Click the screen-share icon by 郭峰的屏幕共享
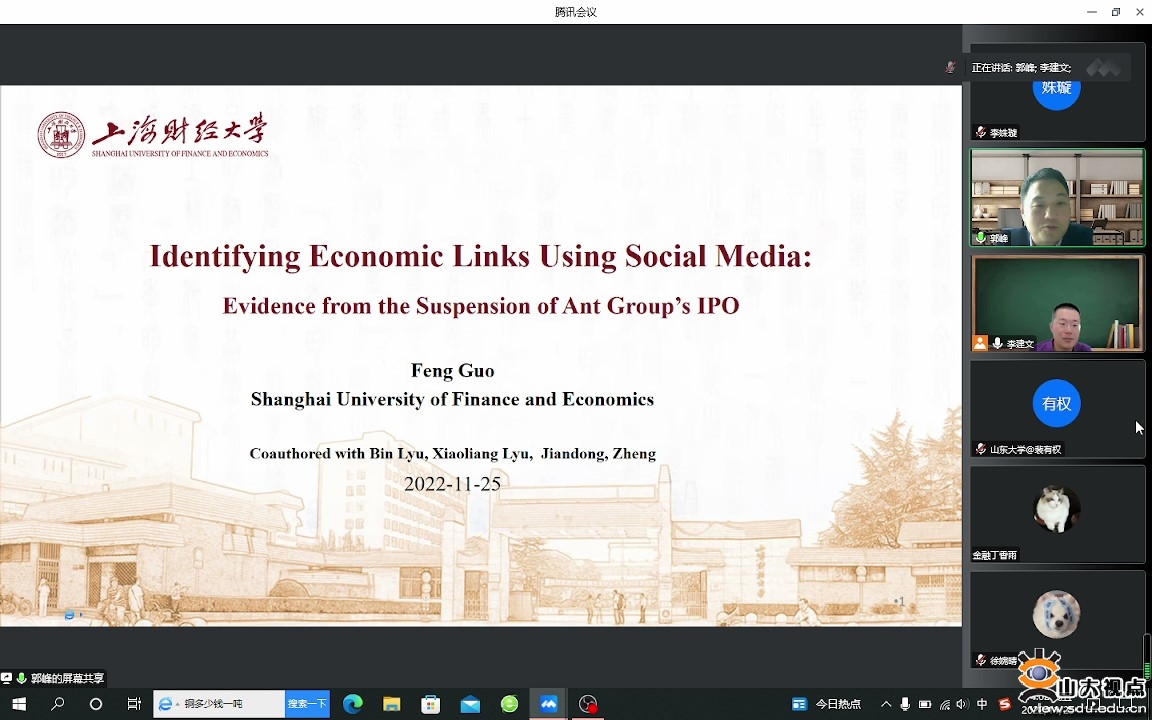This screenshot has width=1152, height=720. point(7,678)
